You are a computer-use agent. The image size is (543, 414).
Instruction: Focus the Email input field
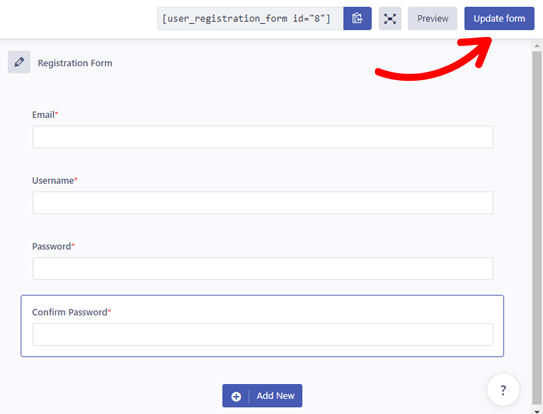[x=263, y=137]
